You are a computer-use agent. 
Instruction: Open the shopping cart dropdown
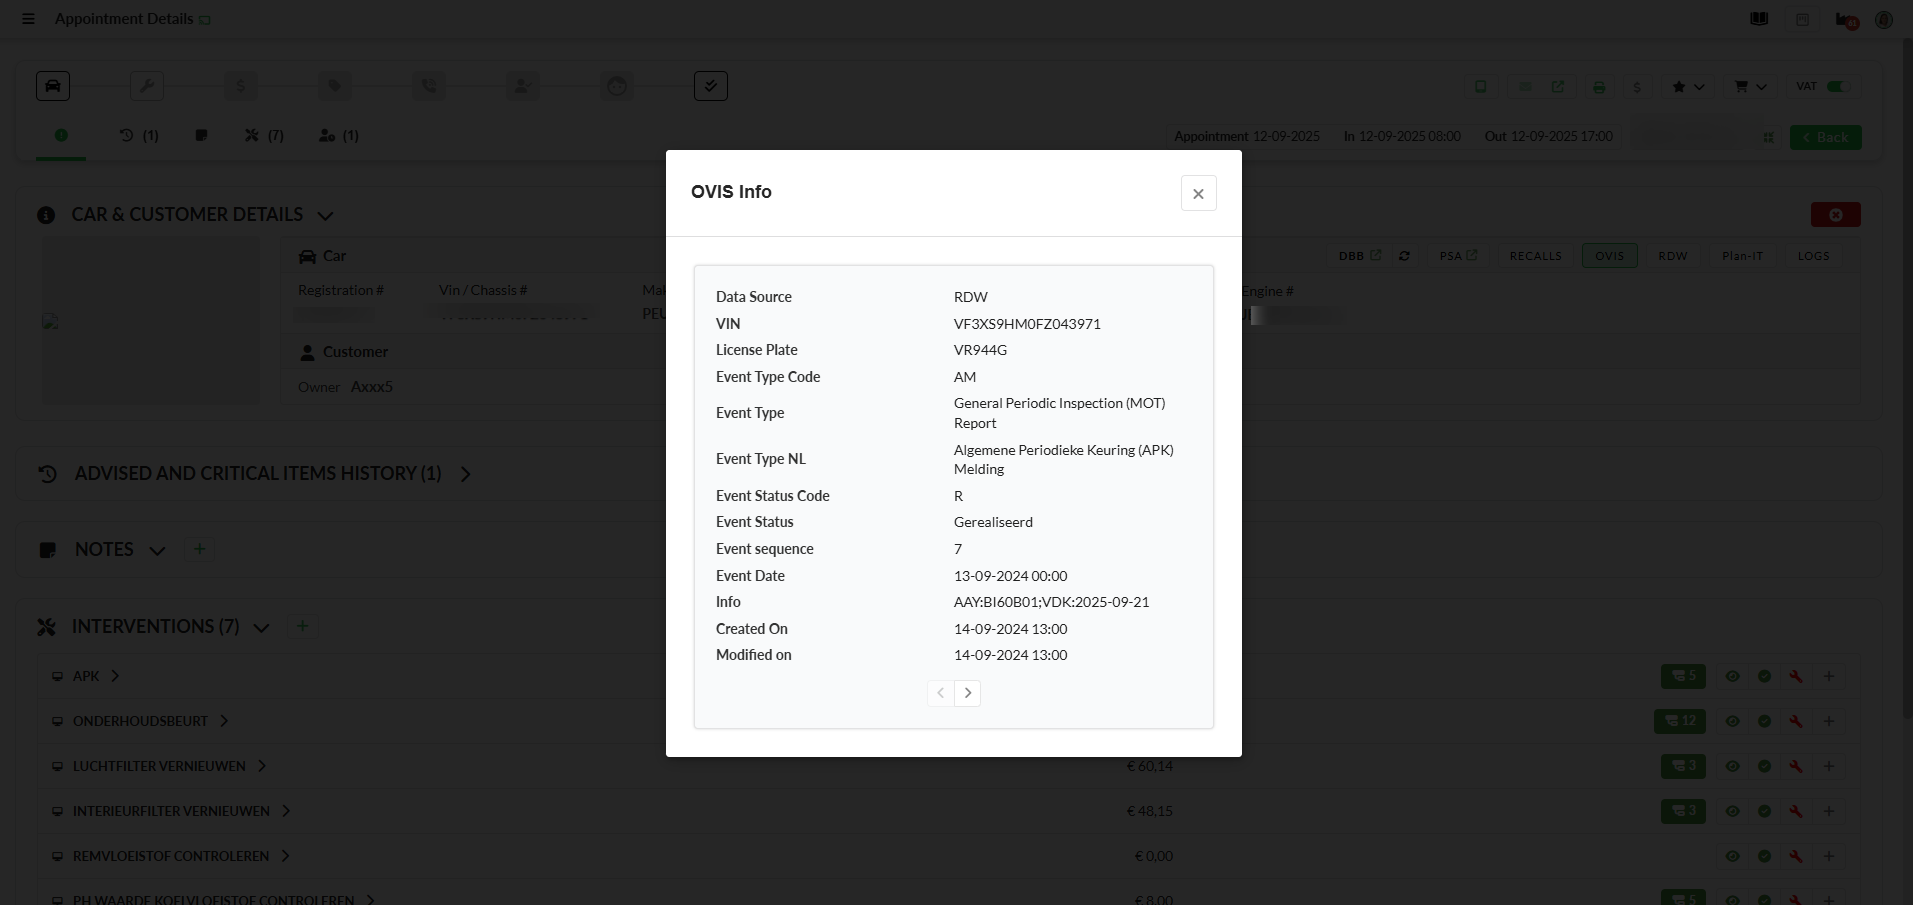point(1750,87)
